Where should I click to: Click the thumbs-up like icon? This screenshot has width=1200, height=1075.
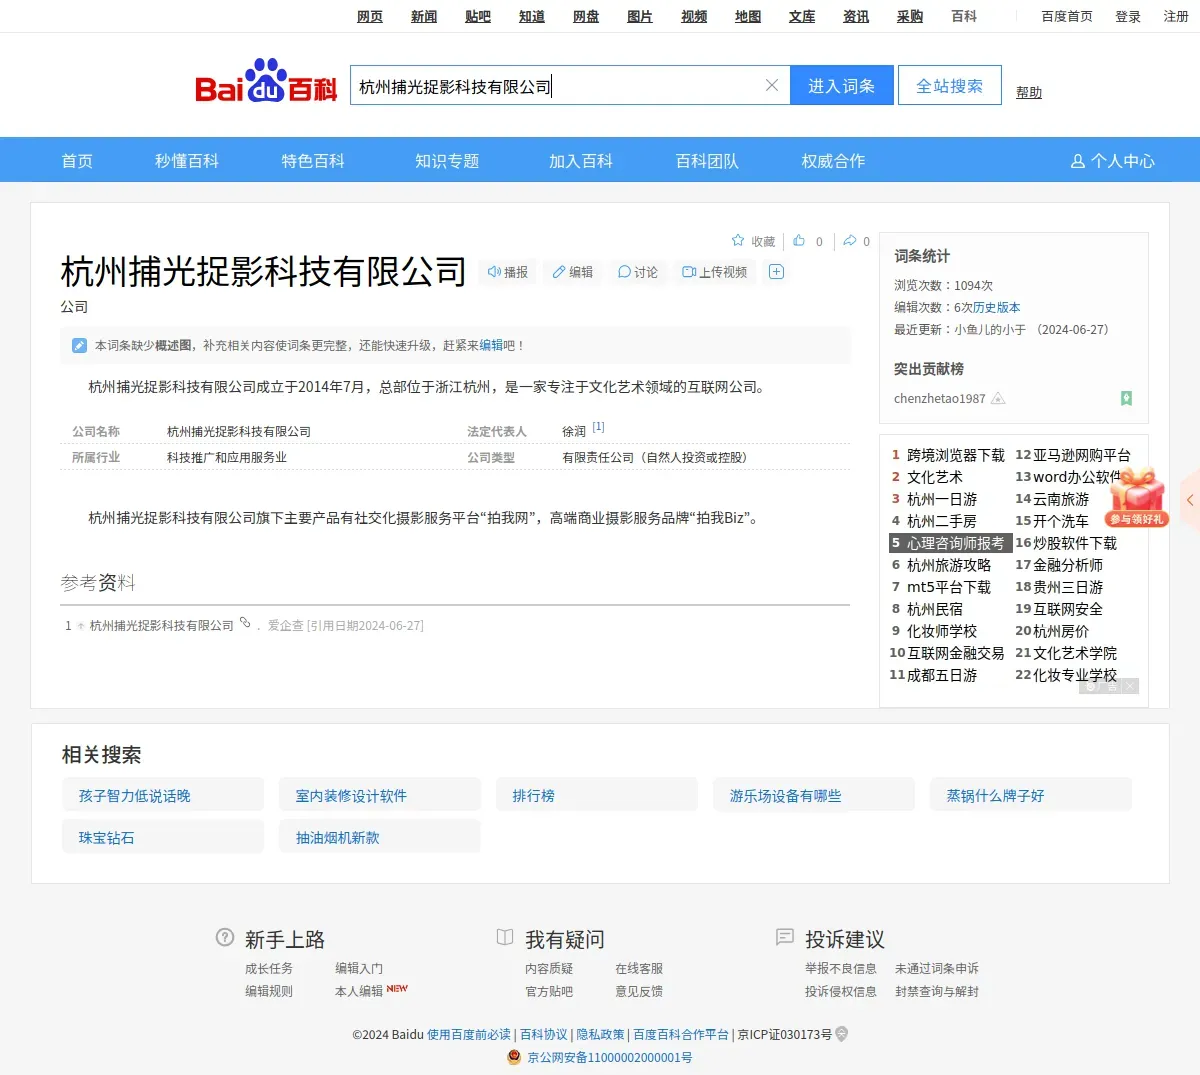coord(799,241)
